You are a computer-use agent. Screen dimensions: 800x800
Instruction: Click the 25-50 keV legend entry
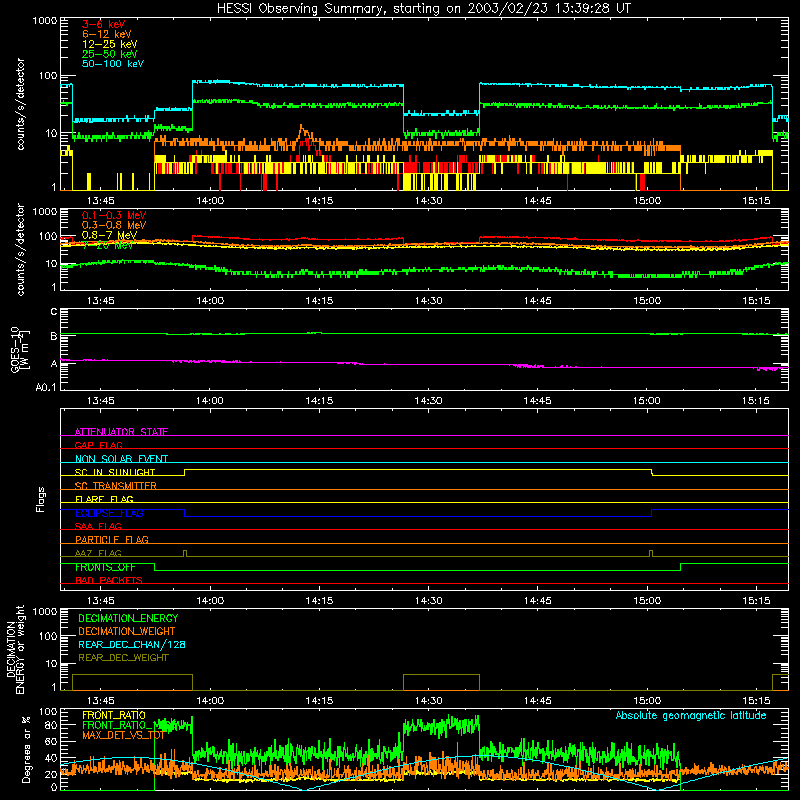(x=110, y=54)
